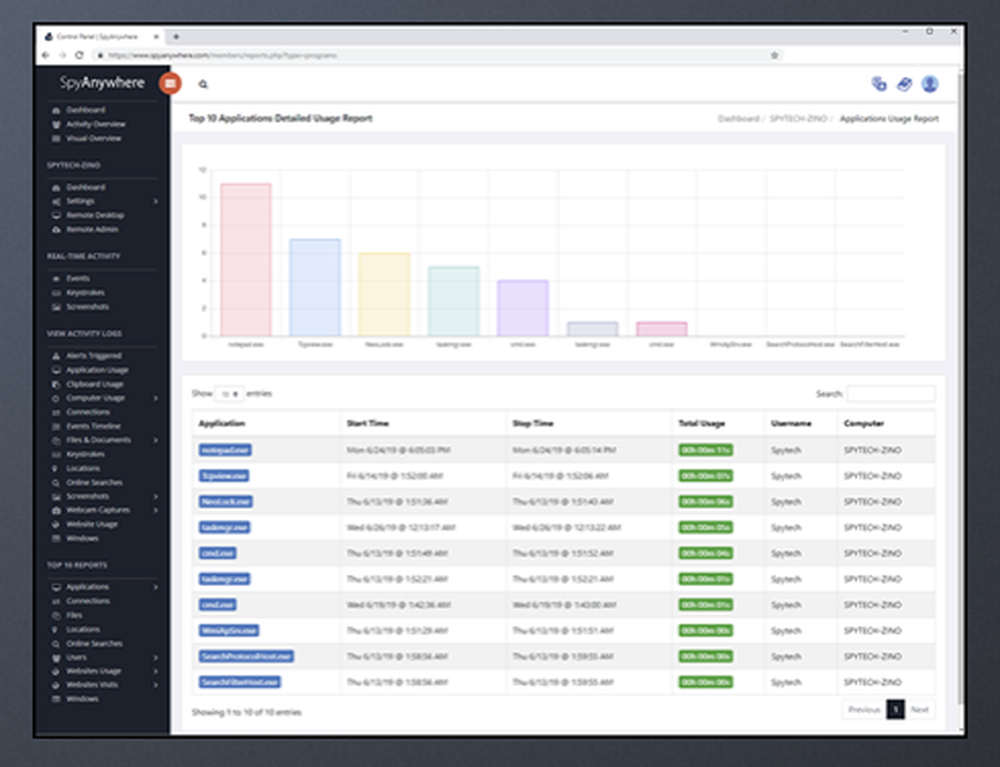Open the notepad.exe application badge

pos(225,450)
